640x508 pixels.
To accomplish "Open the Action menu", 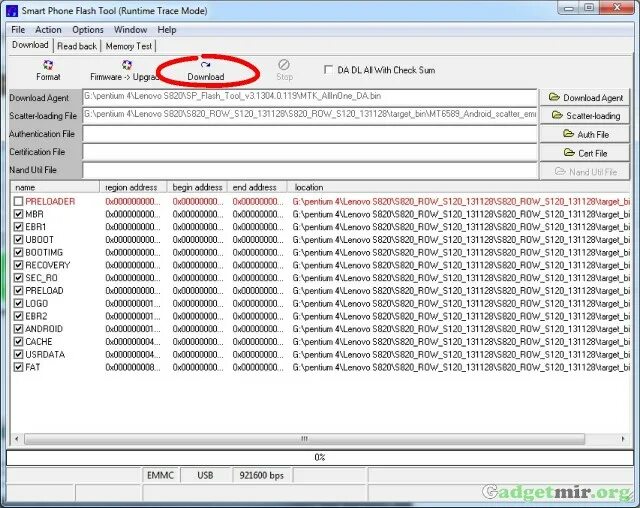I will (48, 30).
